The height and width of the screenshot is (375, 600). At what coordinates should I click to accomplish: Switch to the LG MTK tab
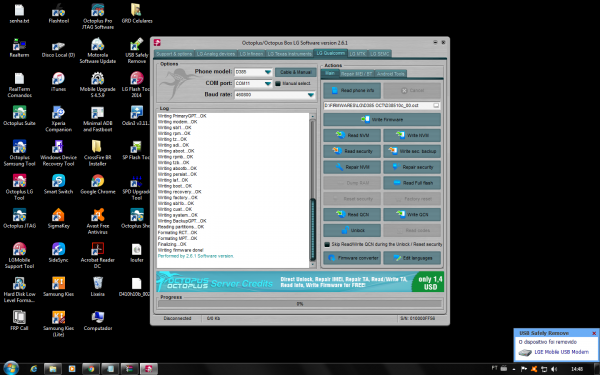coord(357,54)
